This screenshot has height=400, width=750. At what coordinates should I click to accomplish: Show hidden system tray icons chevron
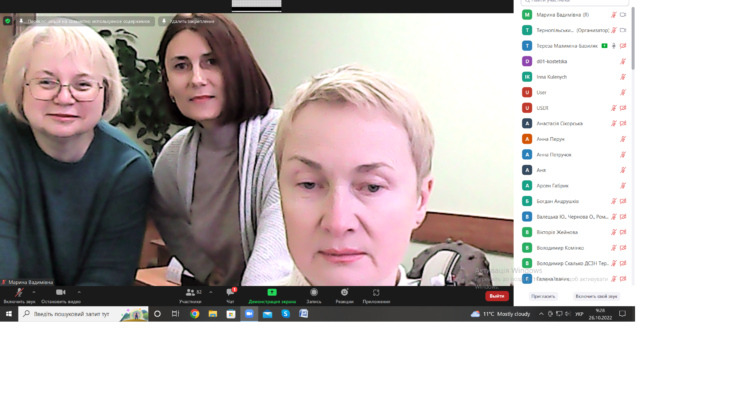pos(542,314)
